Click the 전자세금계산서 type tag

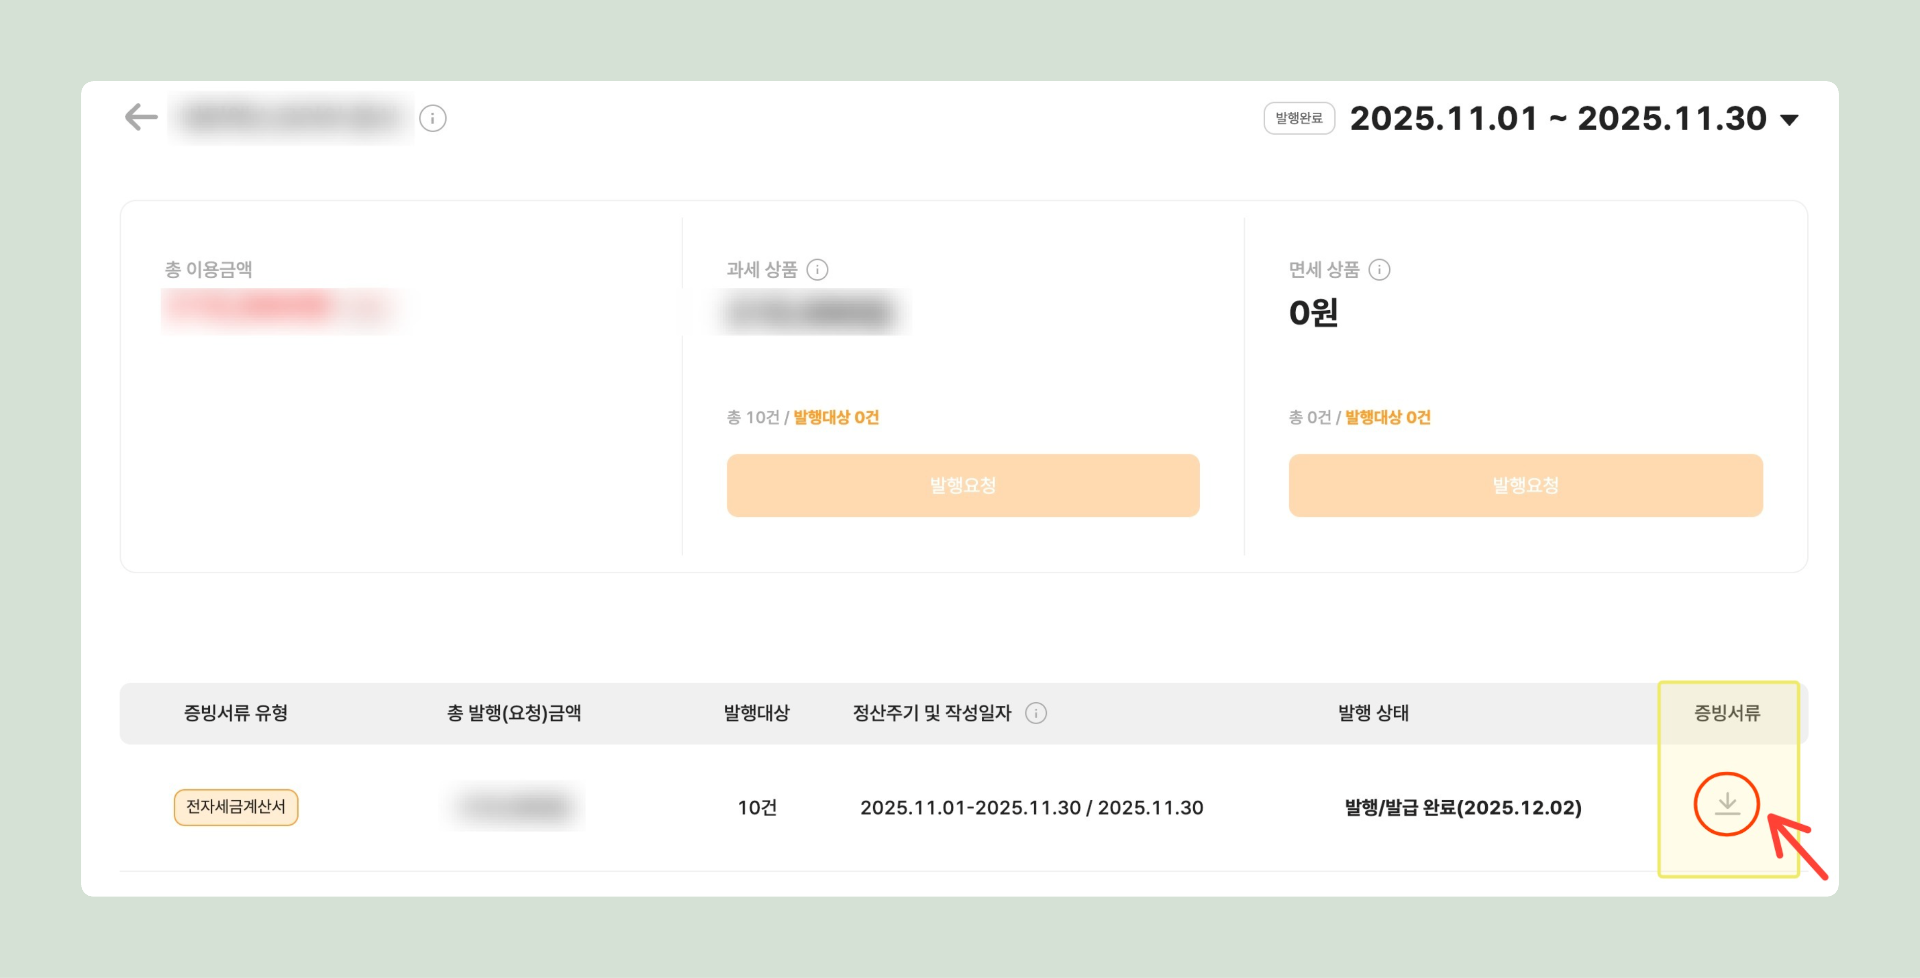[x=236, y=807]
